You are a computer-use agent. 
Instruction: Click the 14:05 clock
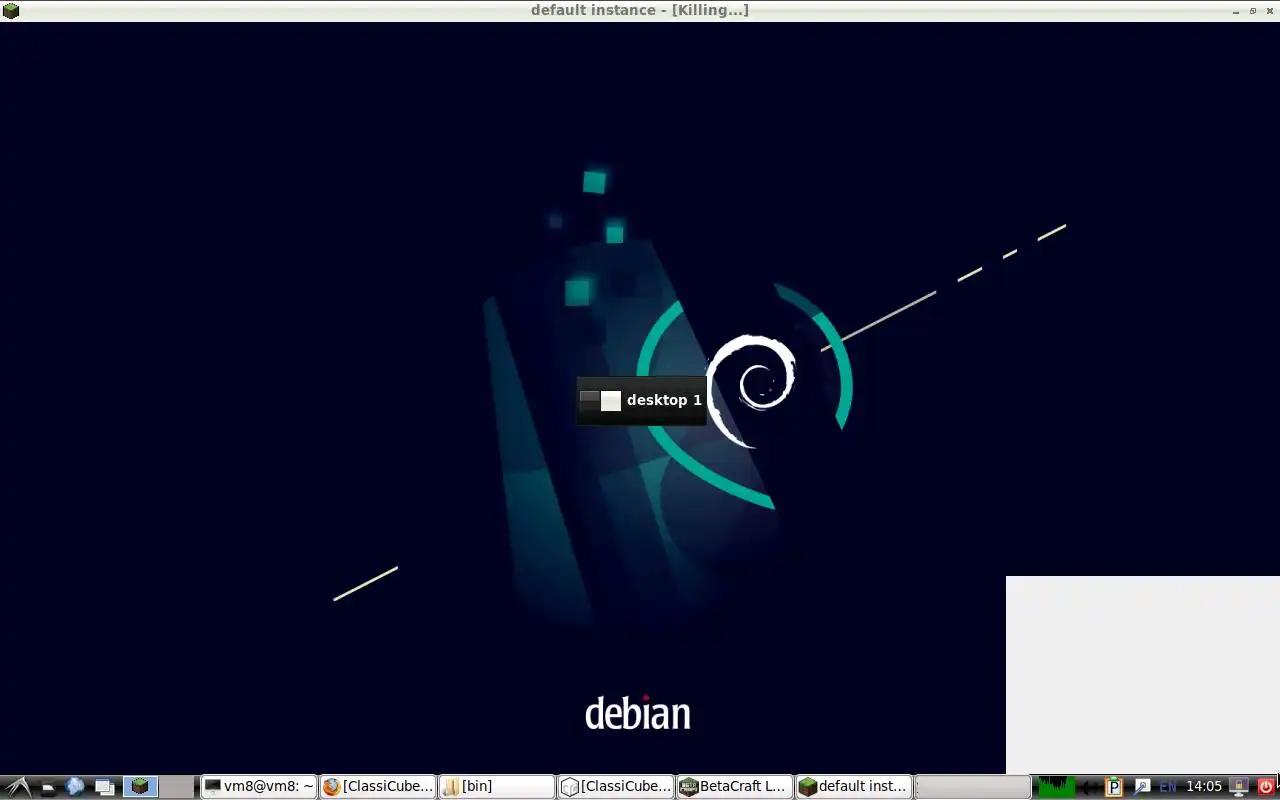tap(1204, 787)
